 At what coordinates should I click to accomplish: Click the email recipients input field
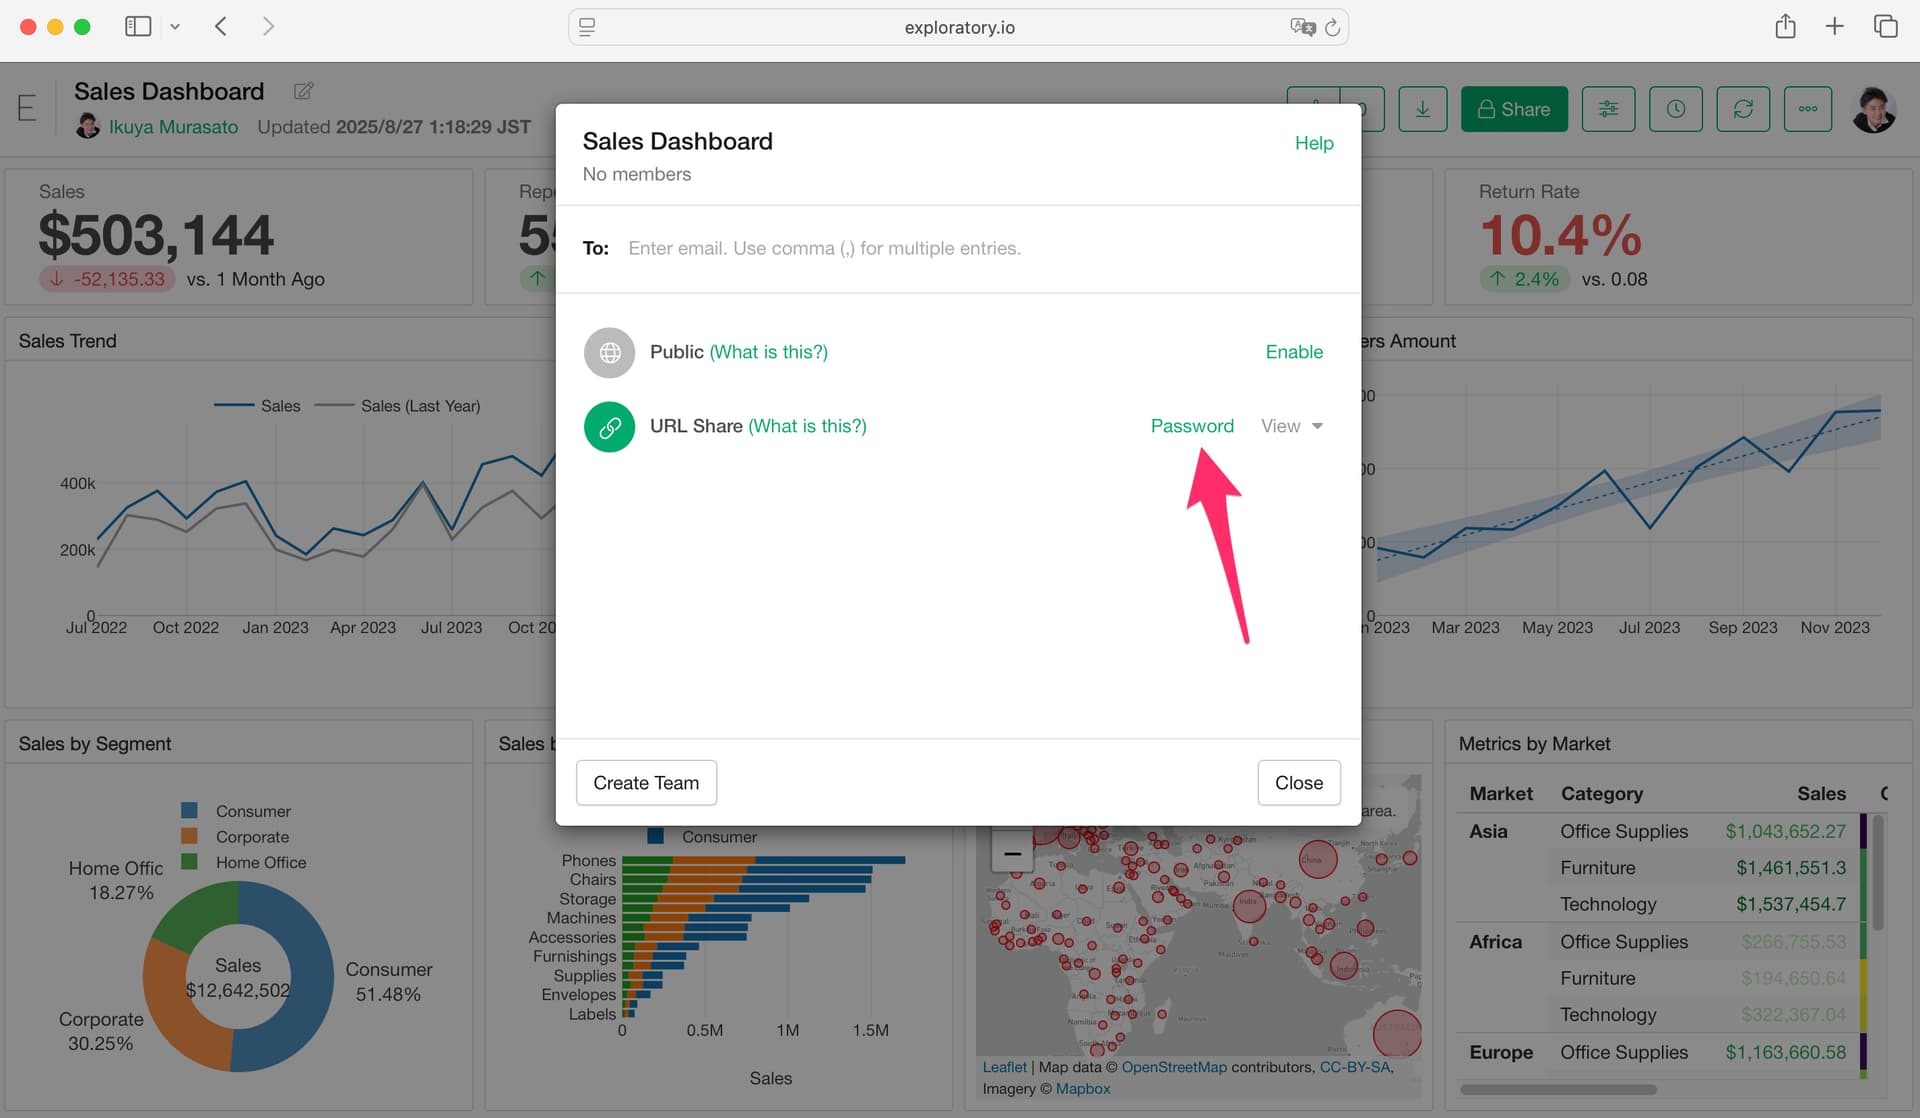[960, 248]
